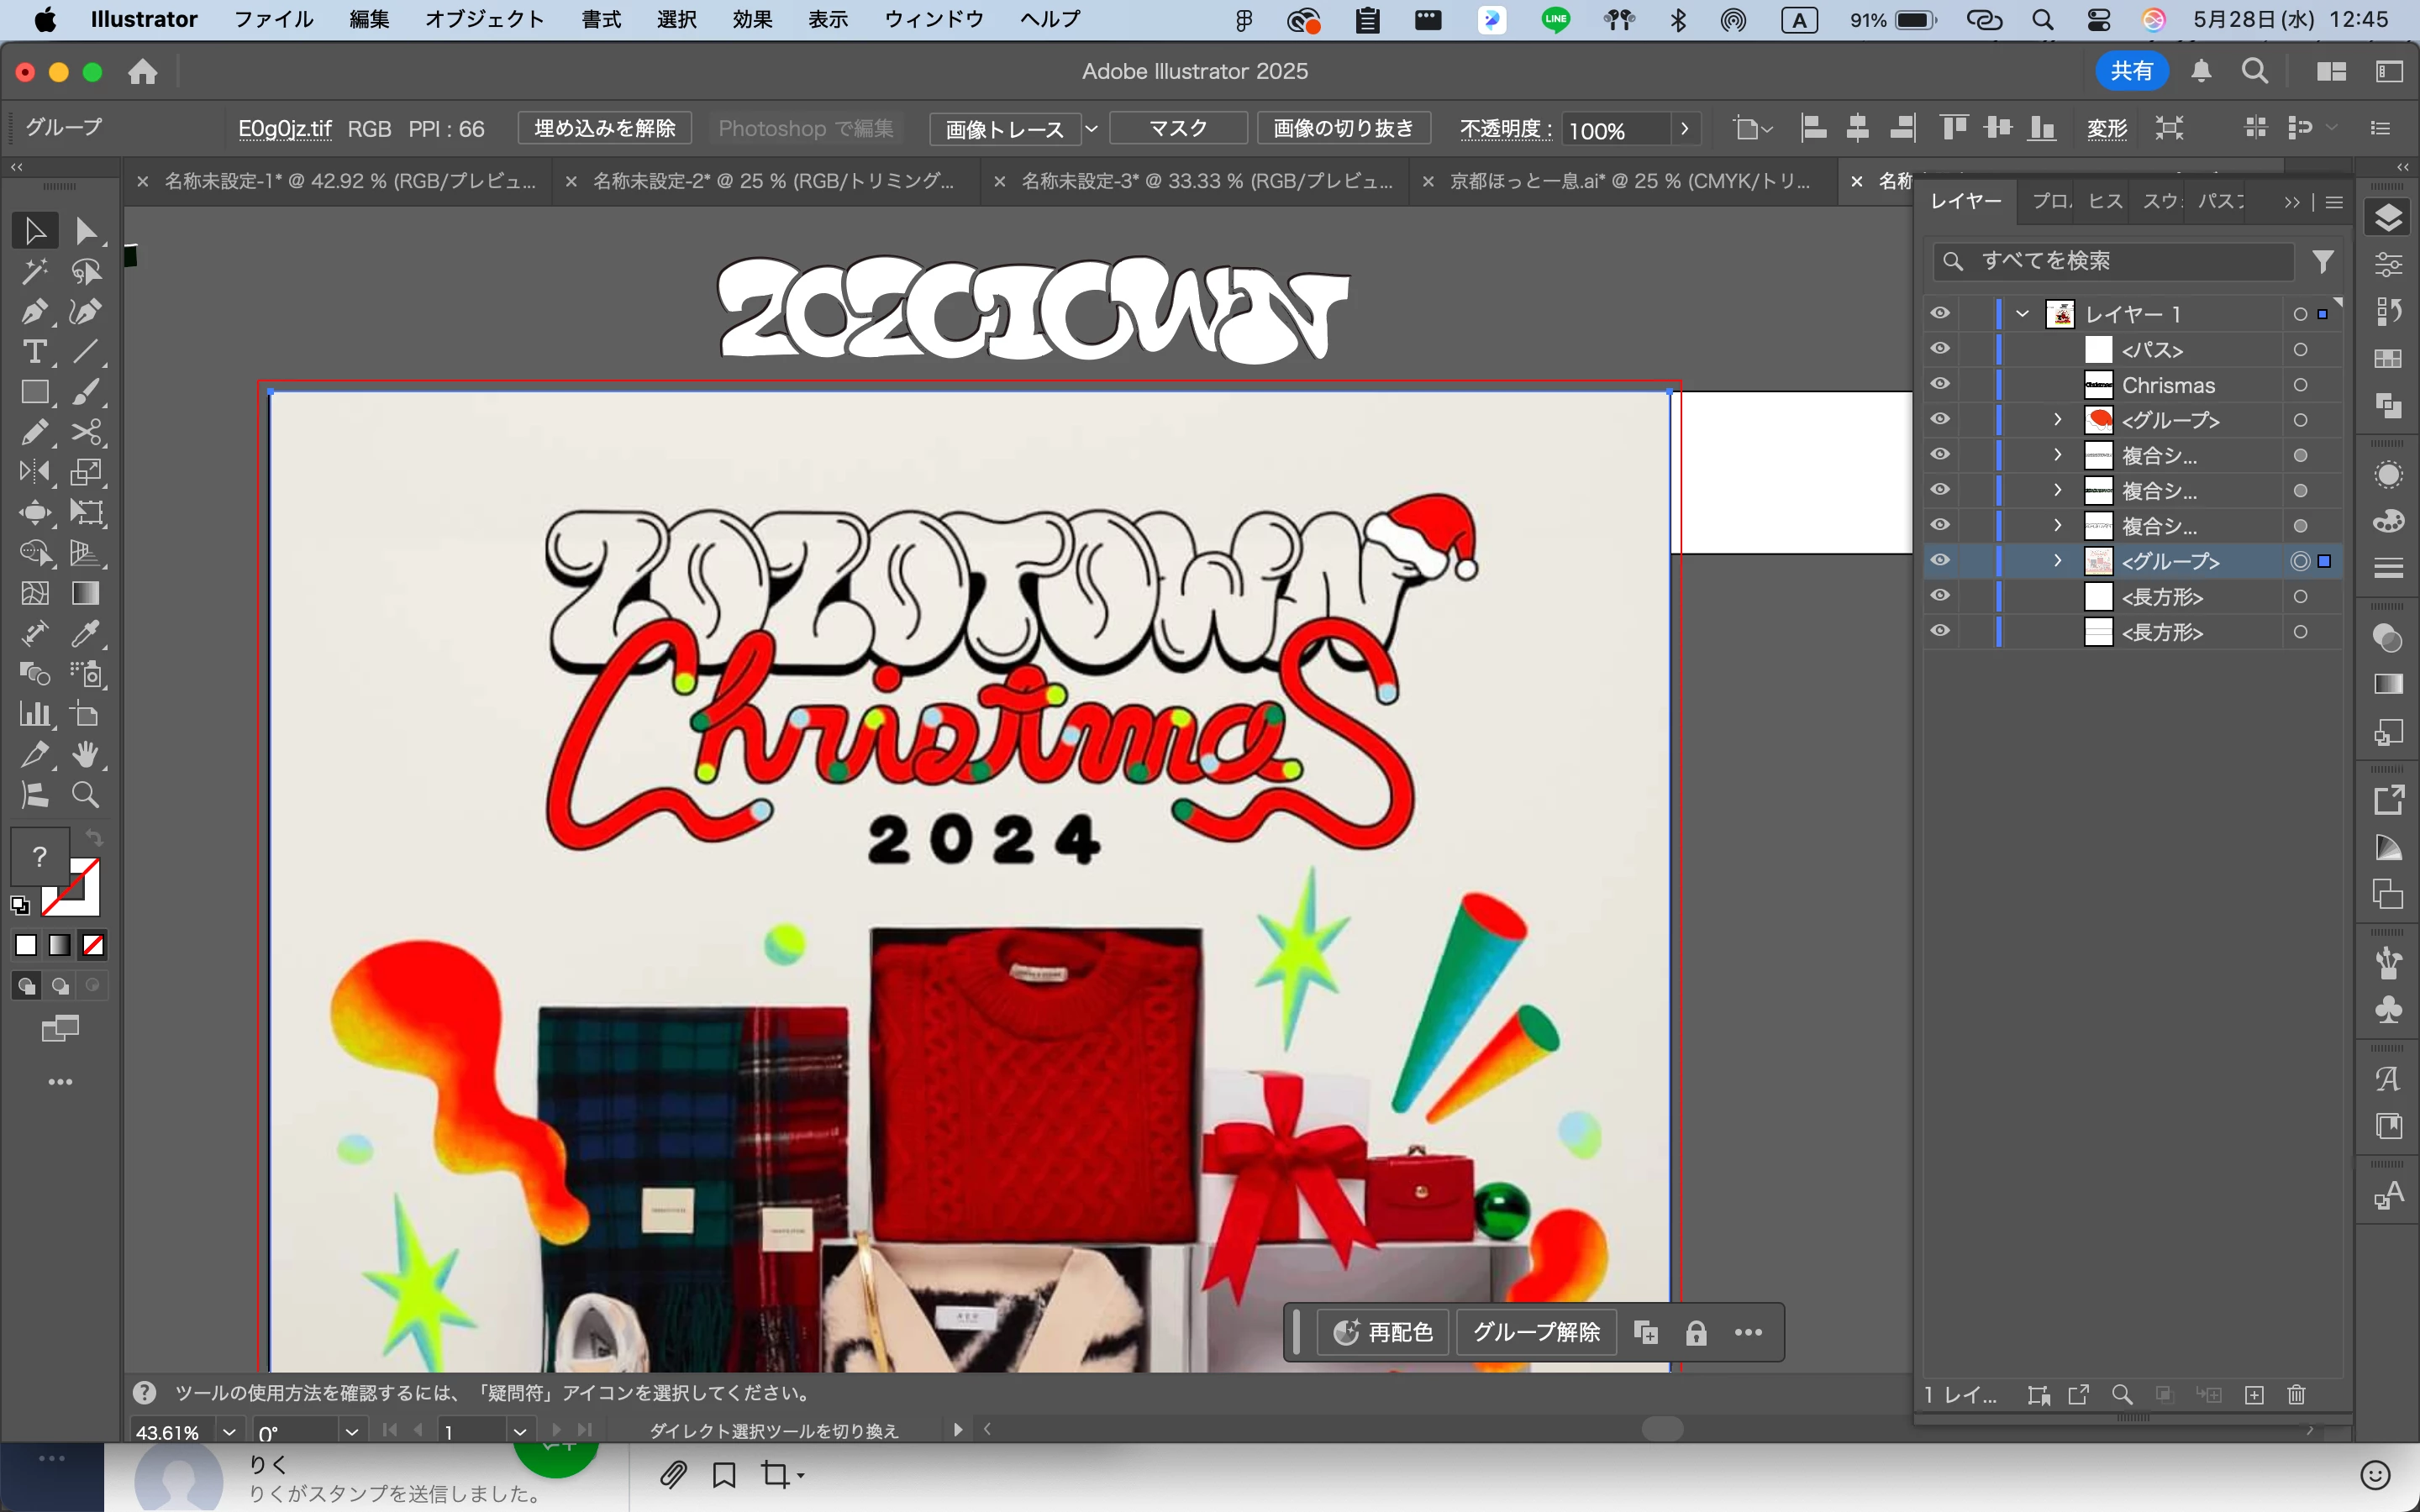Viewport: 2420px width, 1512px height.
Task: Open the オブジェクト menu
Action: point(484,19)
